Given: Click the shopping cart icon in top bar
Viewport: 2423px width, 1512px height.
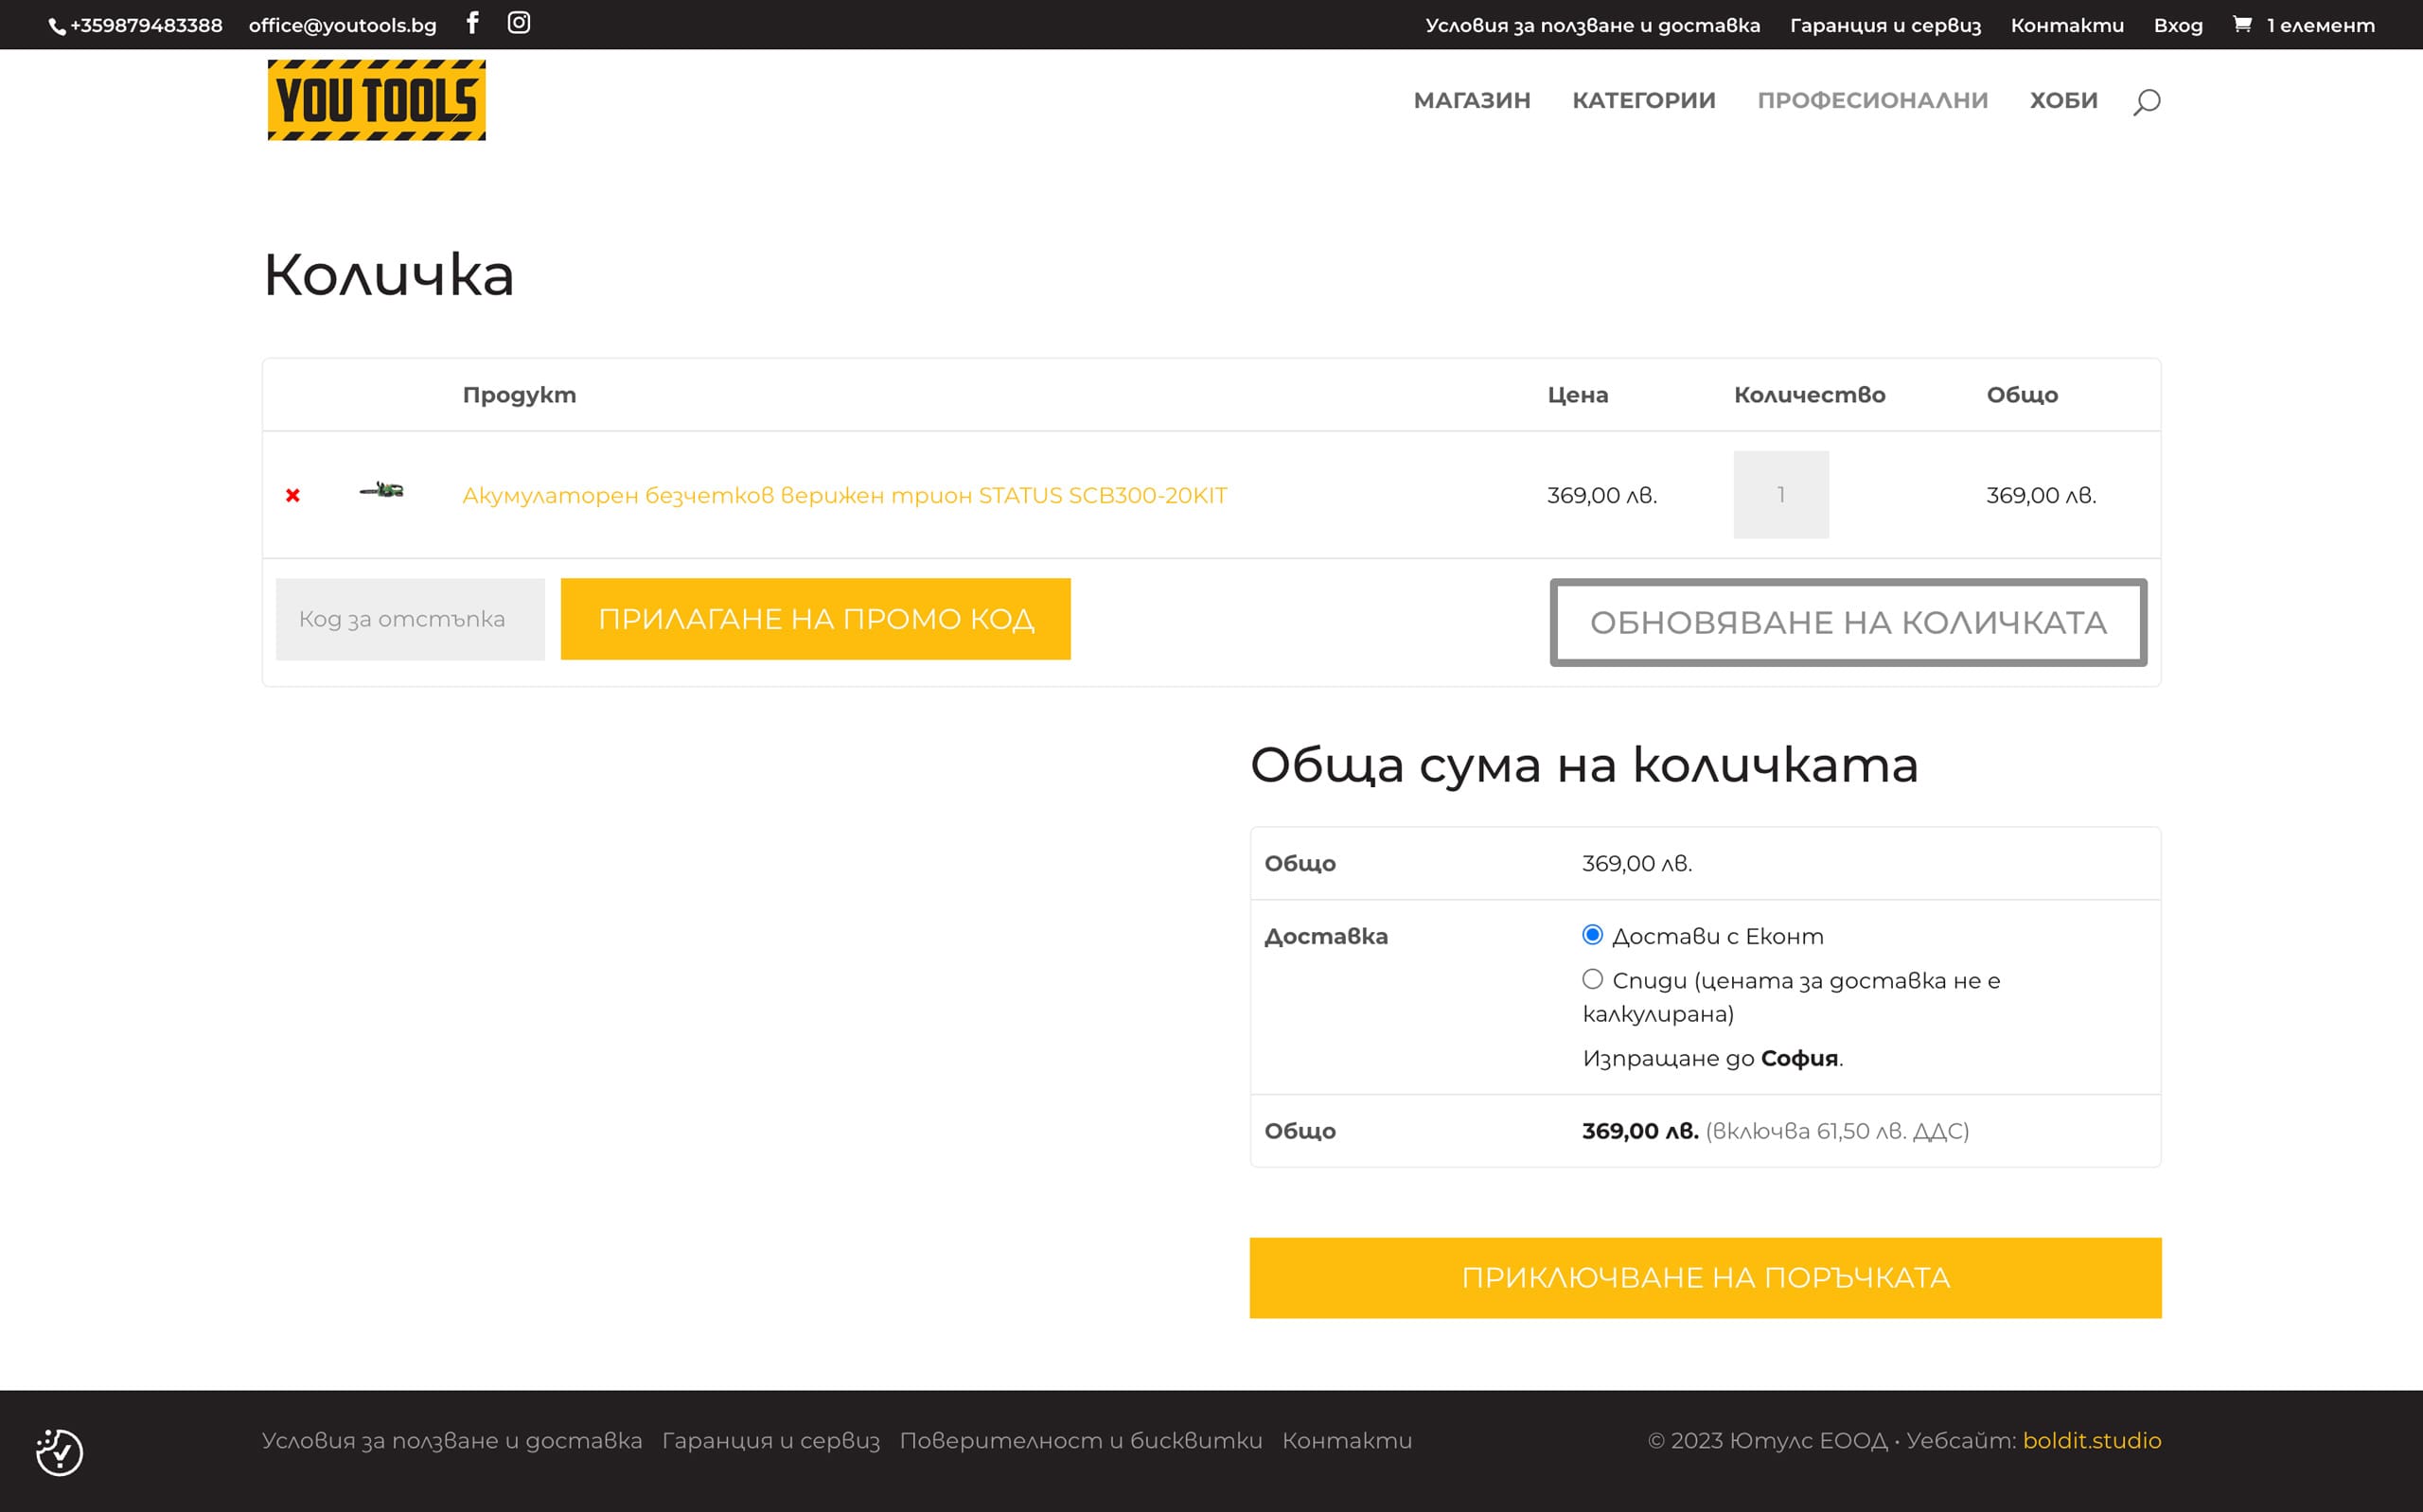Looking at the screenshot, I should click(x=2242, y=25).
